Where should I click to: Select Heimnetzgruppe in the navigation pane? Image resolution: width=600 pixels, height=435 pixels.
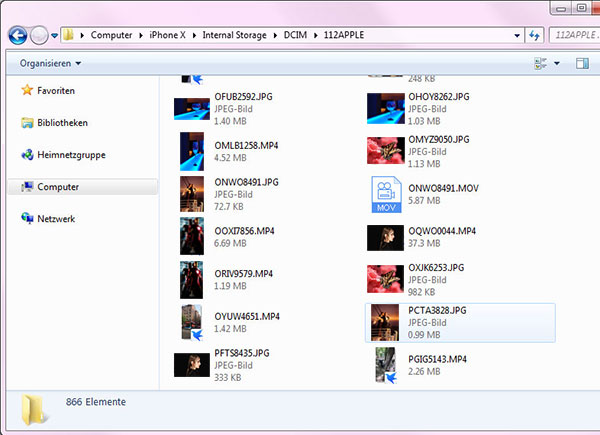pos(71,155)
